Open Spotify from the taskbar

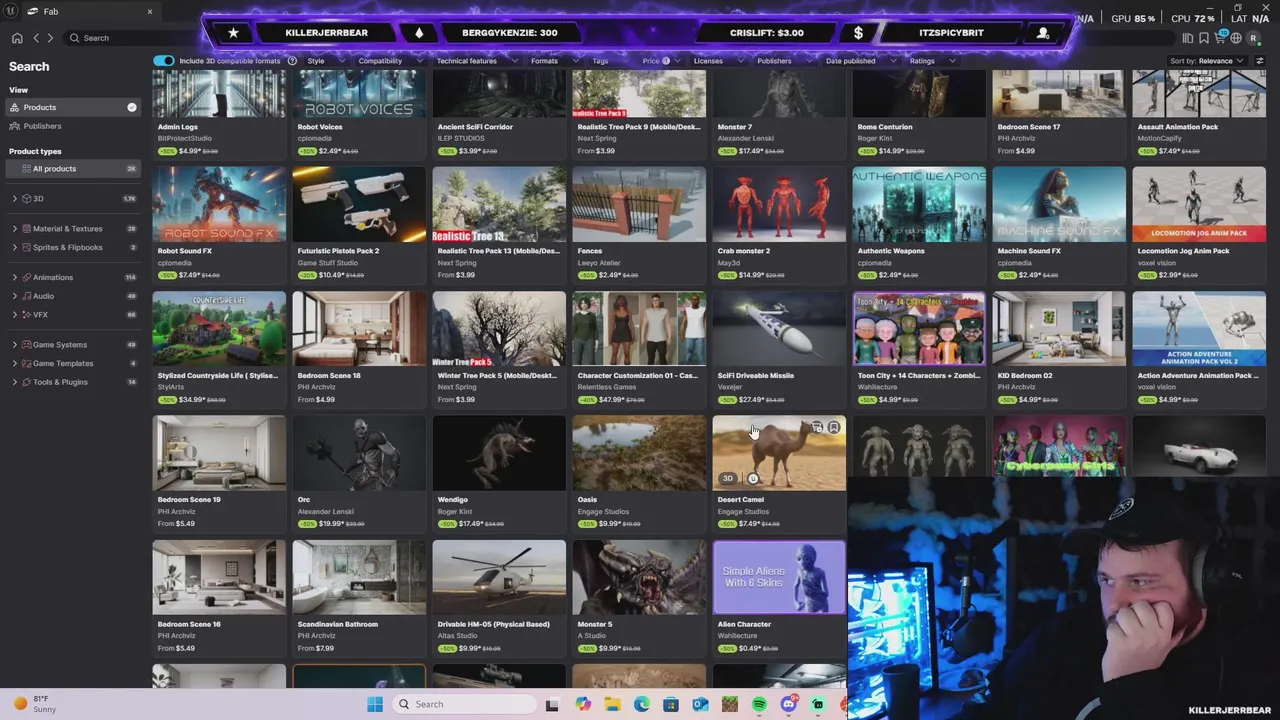pos(759,704)
